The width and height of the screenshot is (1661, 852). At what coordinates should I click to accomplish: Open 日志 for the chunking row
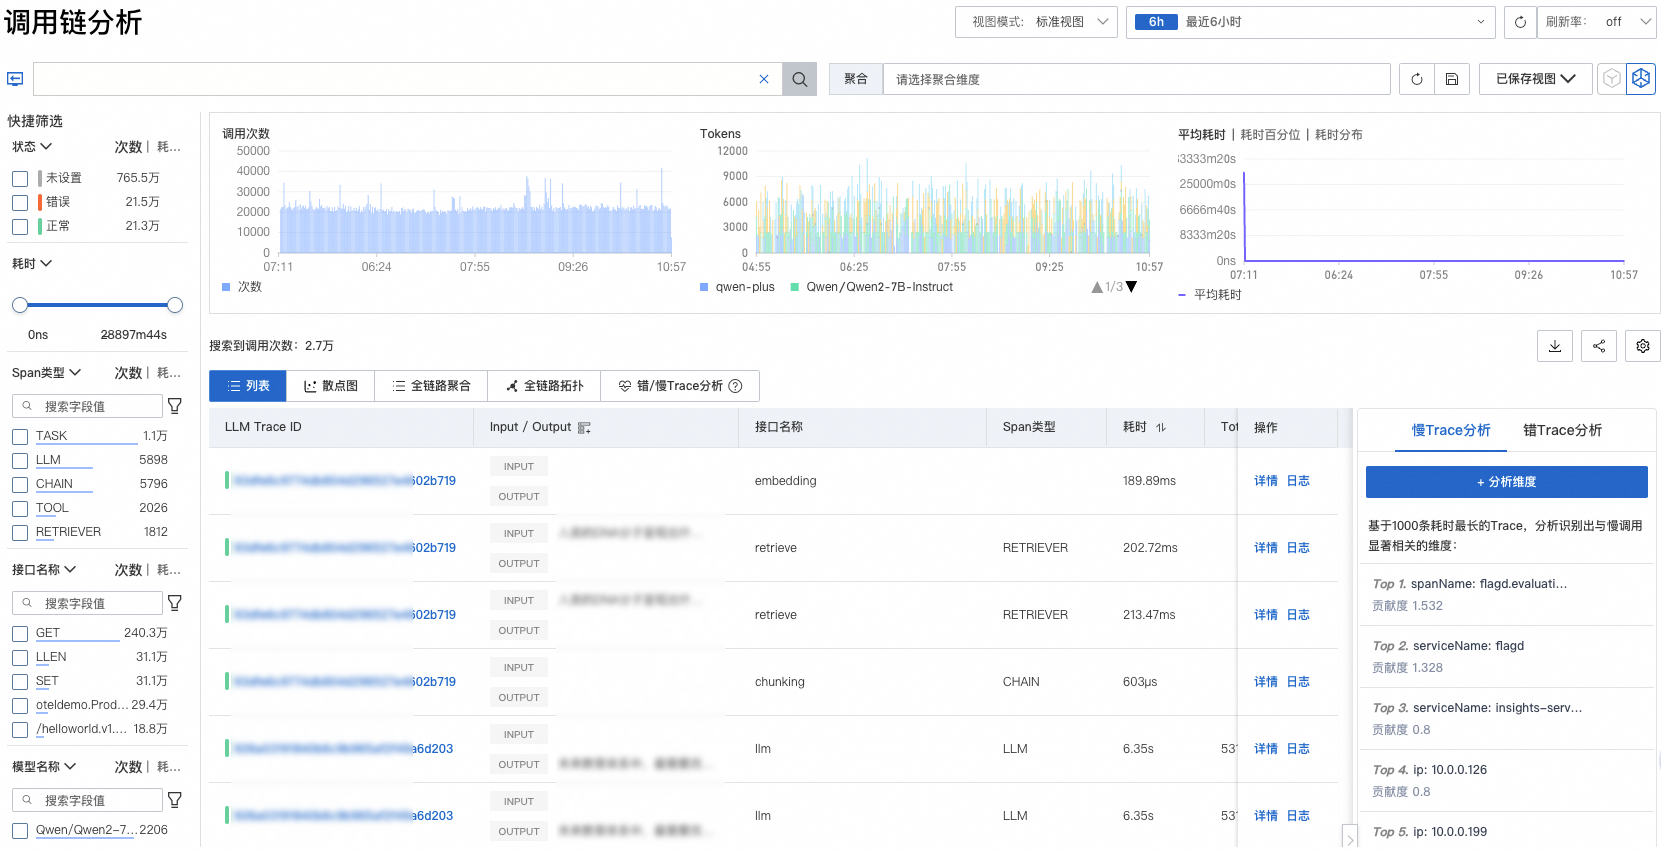(1298, 682)
